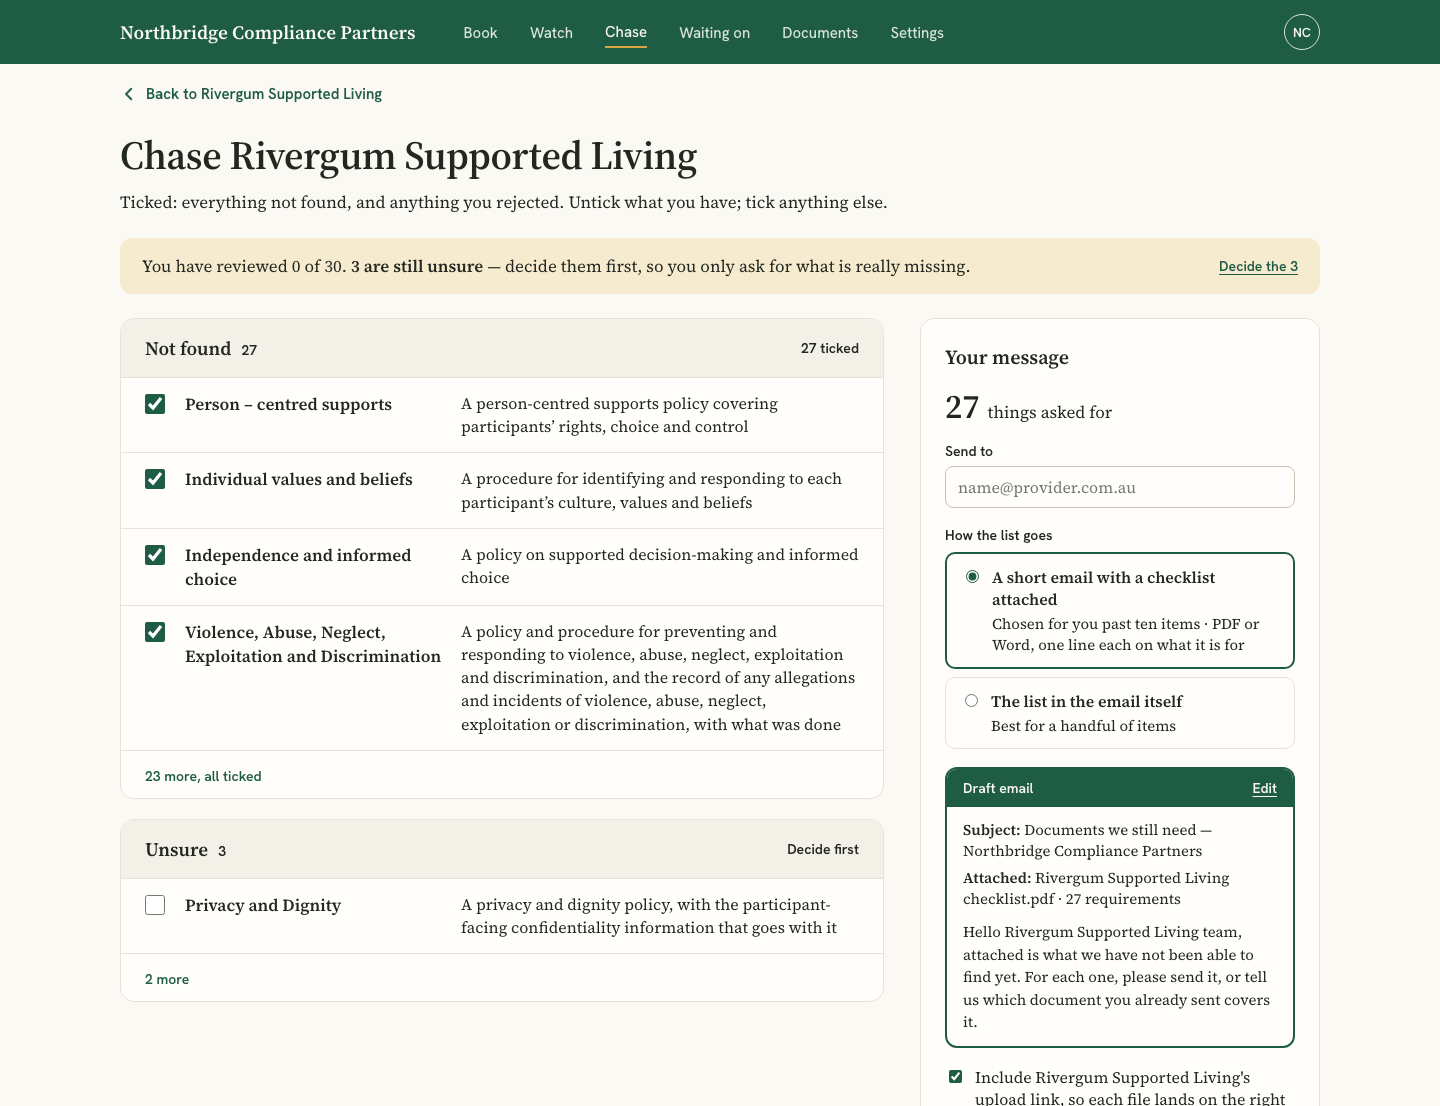Open the Watch tab

551,33
